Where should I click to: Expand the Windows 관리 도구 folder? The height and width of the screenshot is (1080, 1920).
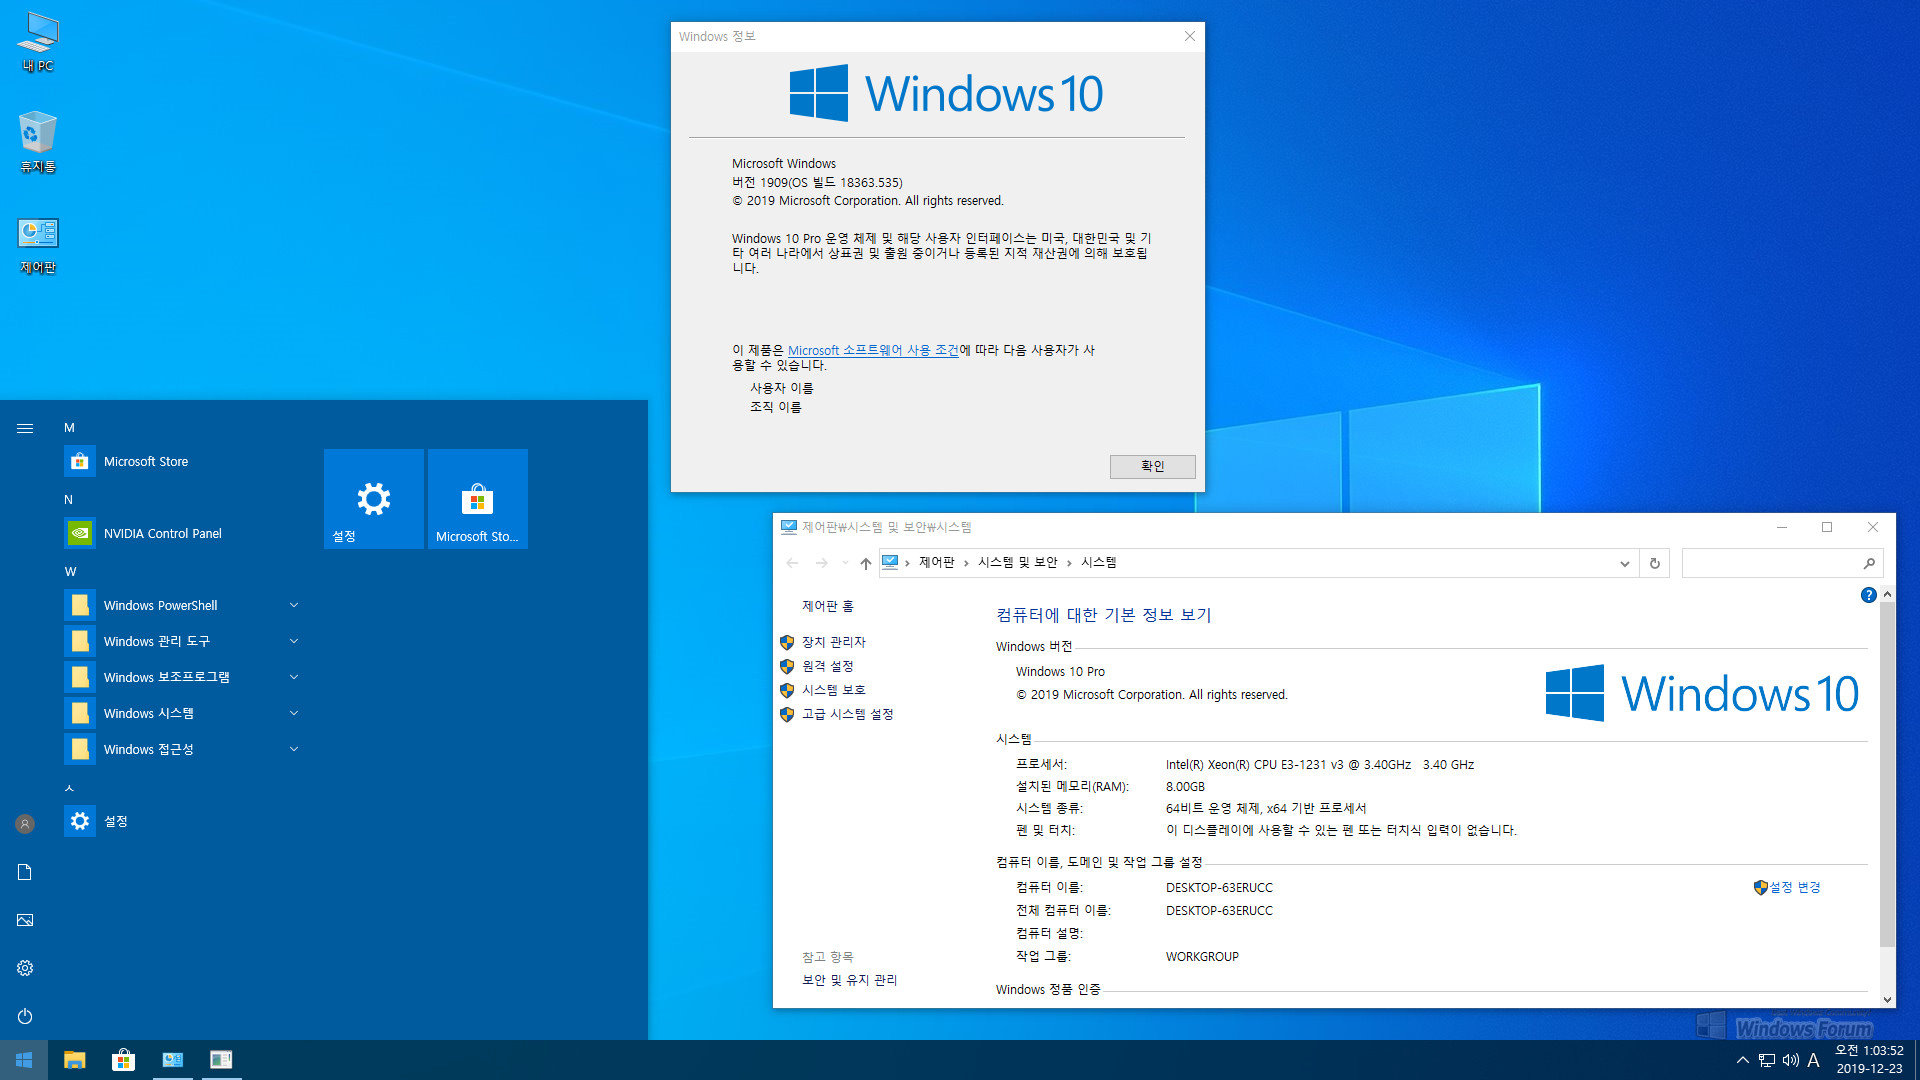tap(182, 641)
